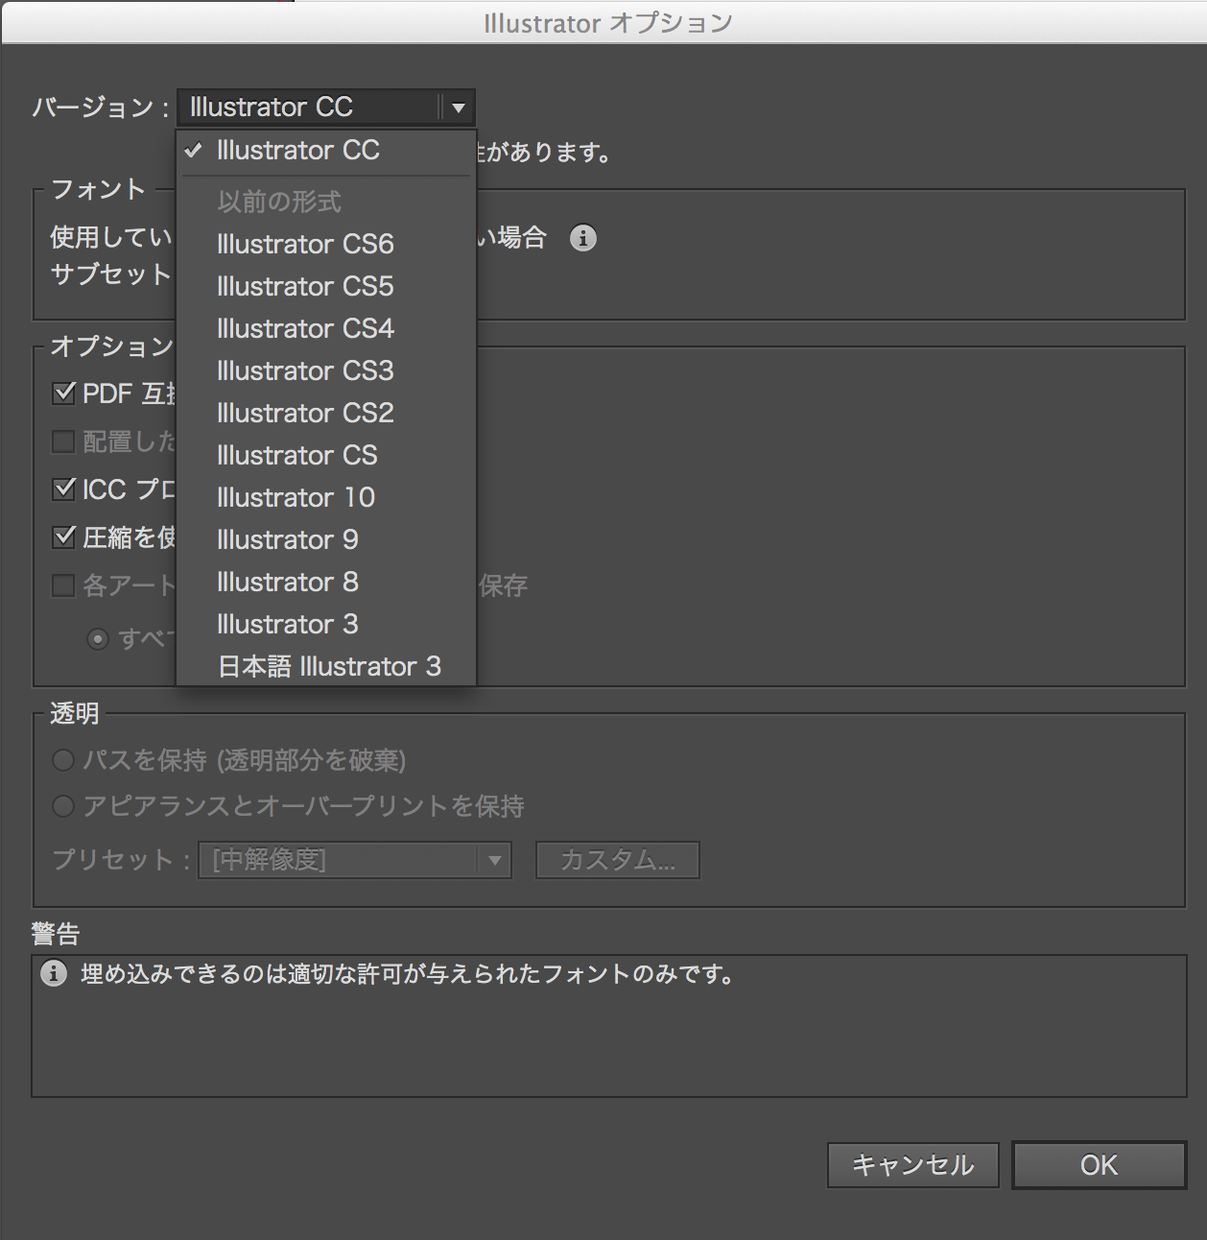Select 日本語 Illustrator 3 option
This screenshot has height=1240, width=1207.
point(326,666)
